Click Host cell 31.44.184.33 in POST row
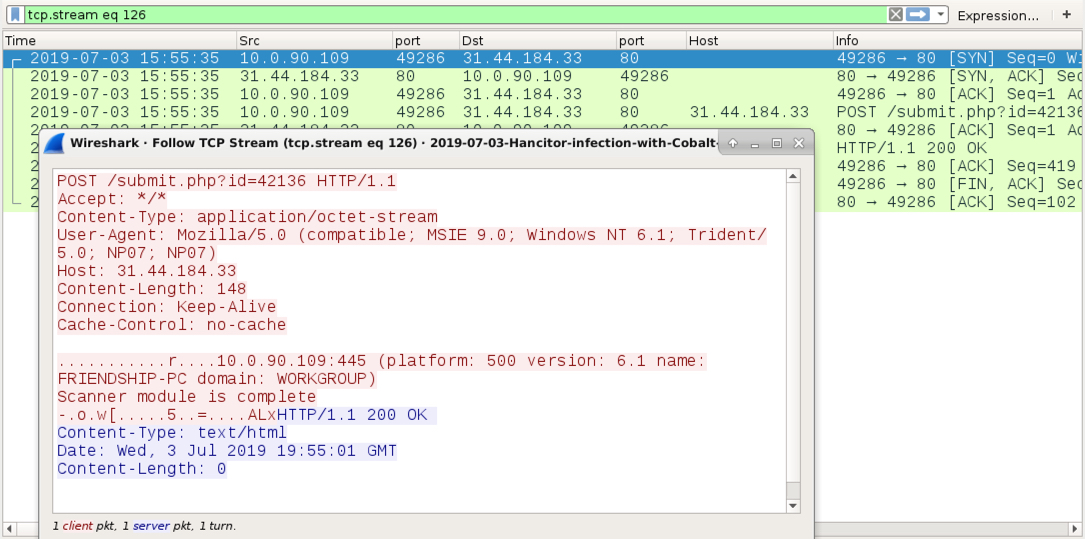This screenshot has height=539, width=1085. click(749, 112)
